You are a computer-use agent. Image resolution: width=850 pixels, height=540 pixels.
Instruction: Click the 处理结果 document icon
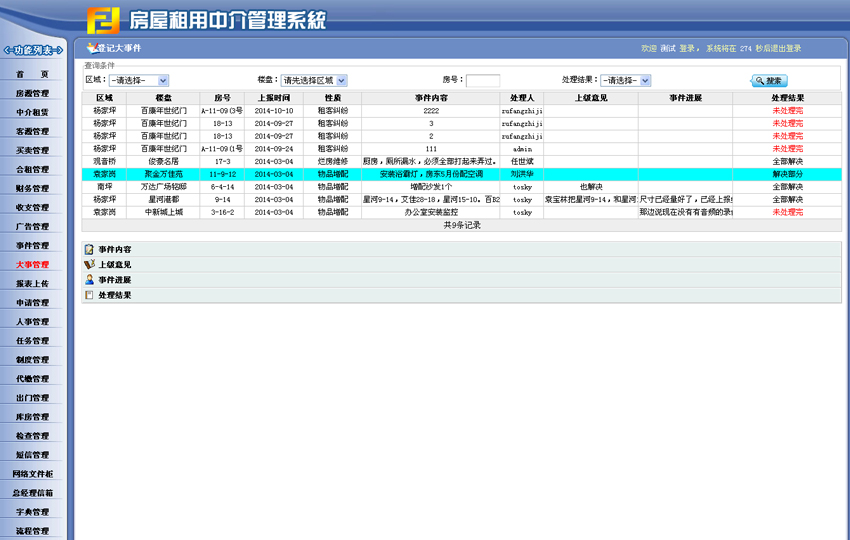[x=89, y=296]
